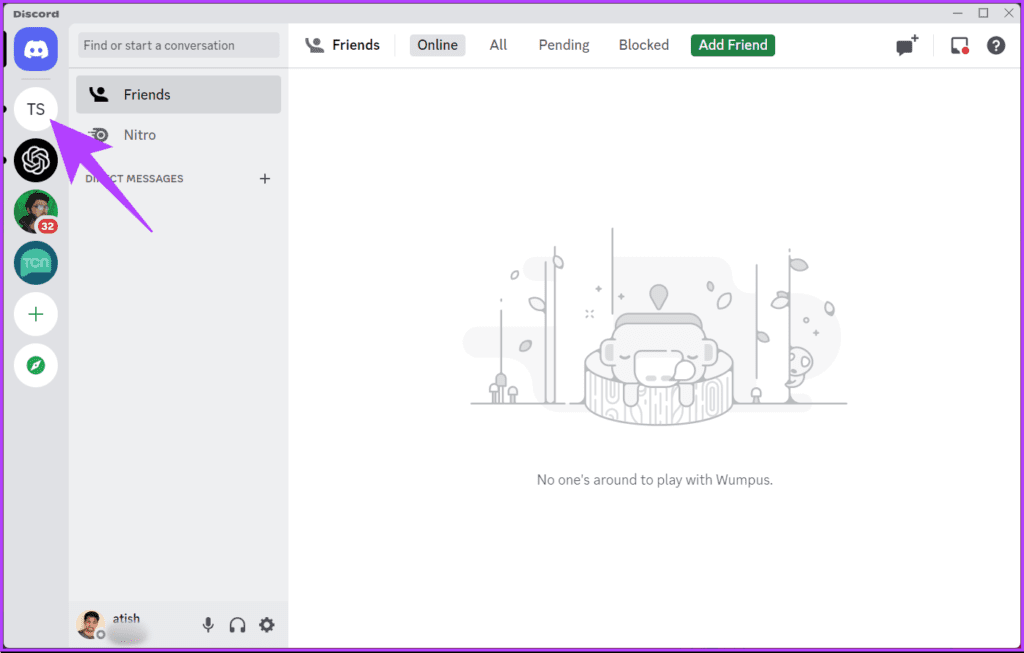Click Find or start a conversation field
Screen dimensions: 1024x653
click(179, 45)
